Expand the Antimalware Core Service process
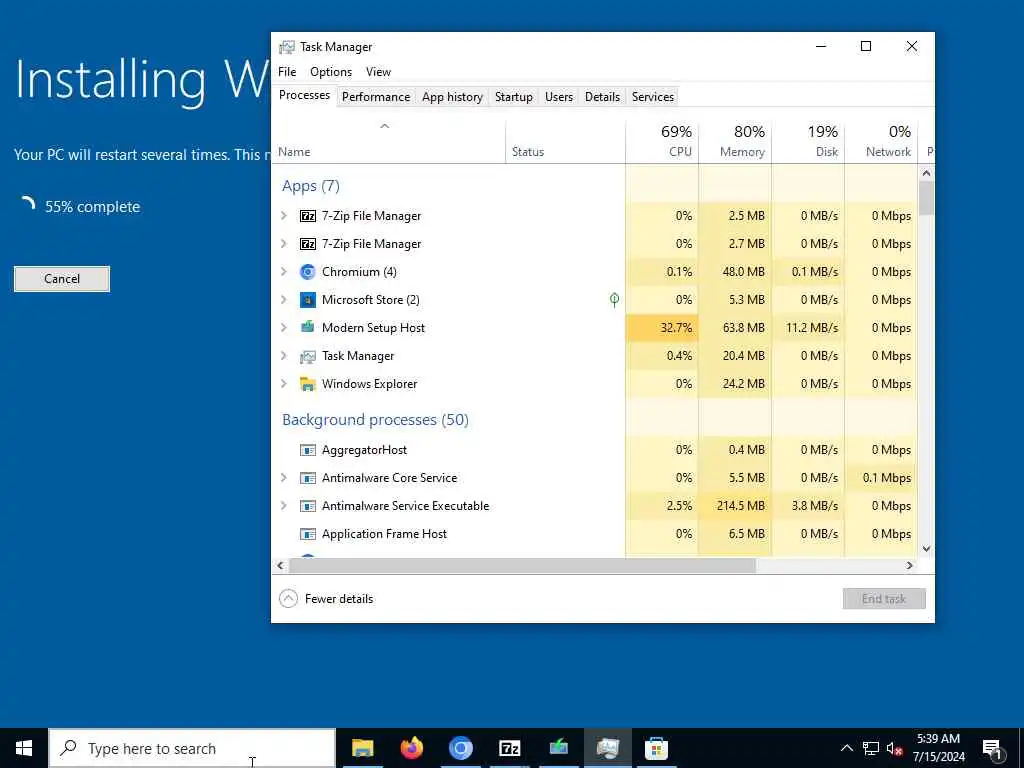This screenshot has height=768, width=1024. (283, 478)
